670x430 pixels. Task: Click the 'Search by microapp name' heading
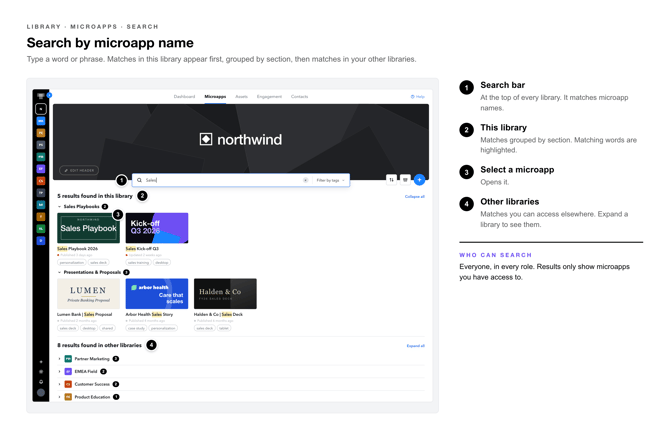click(110, 43)
